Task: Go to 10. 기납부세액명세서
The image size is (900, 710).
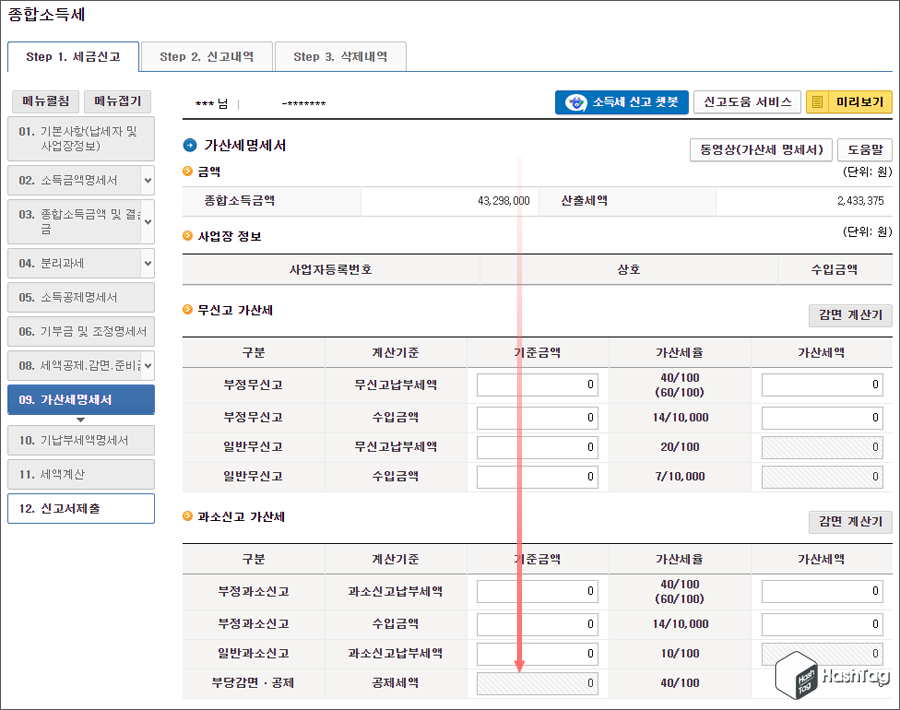Action: click(x=80, y=440)
